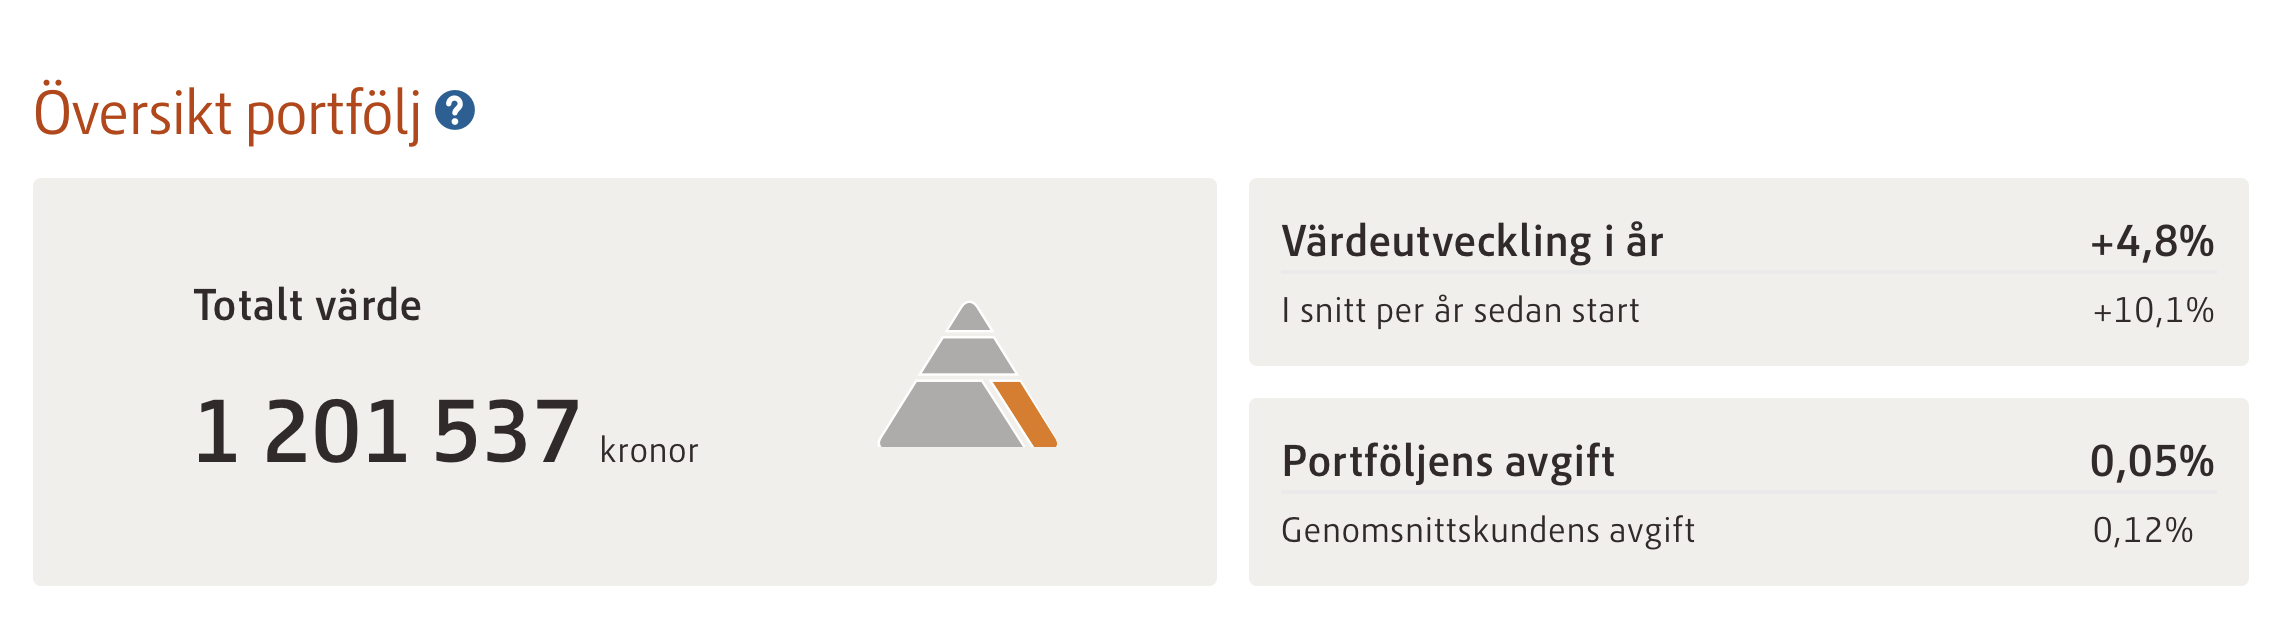The width and height of the screenshot is (2277, 618).
Task: Click I snitt per år sedan start
Action: coord(1460,311)
